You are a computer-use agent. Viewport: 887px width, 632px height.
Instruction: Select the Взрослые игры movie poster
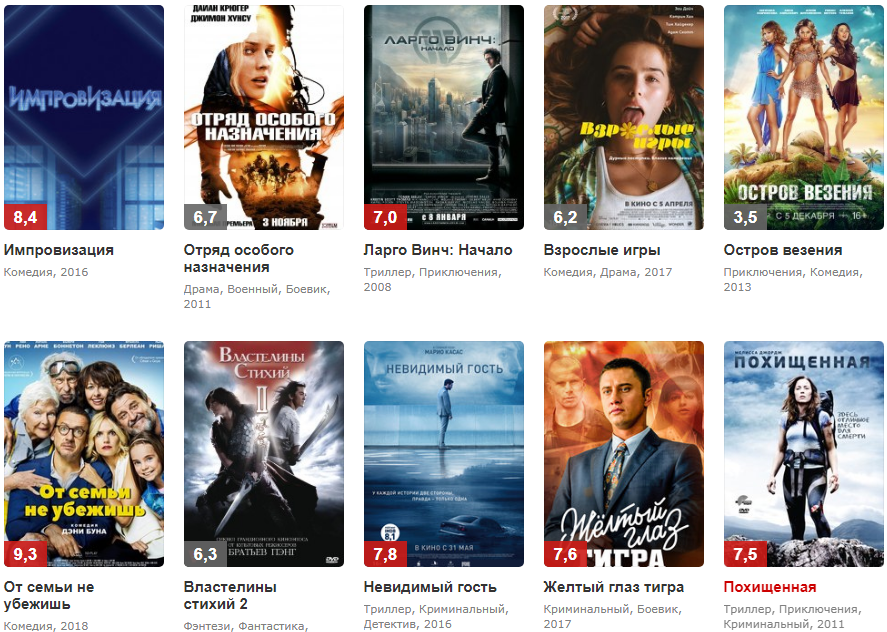[x=623, y=118]
